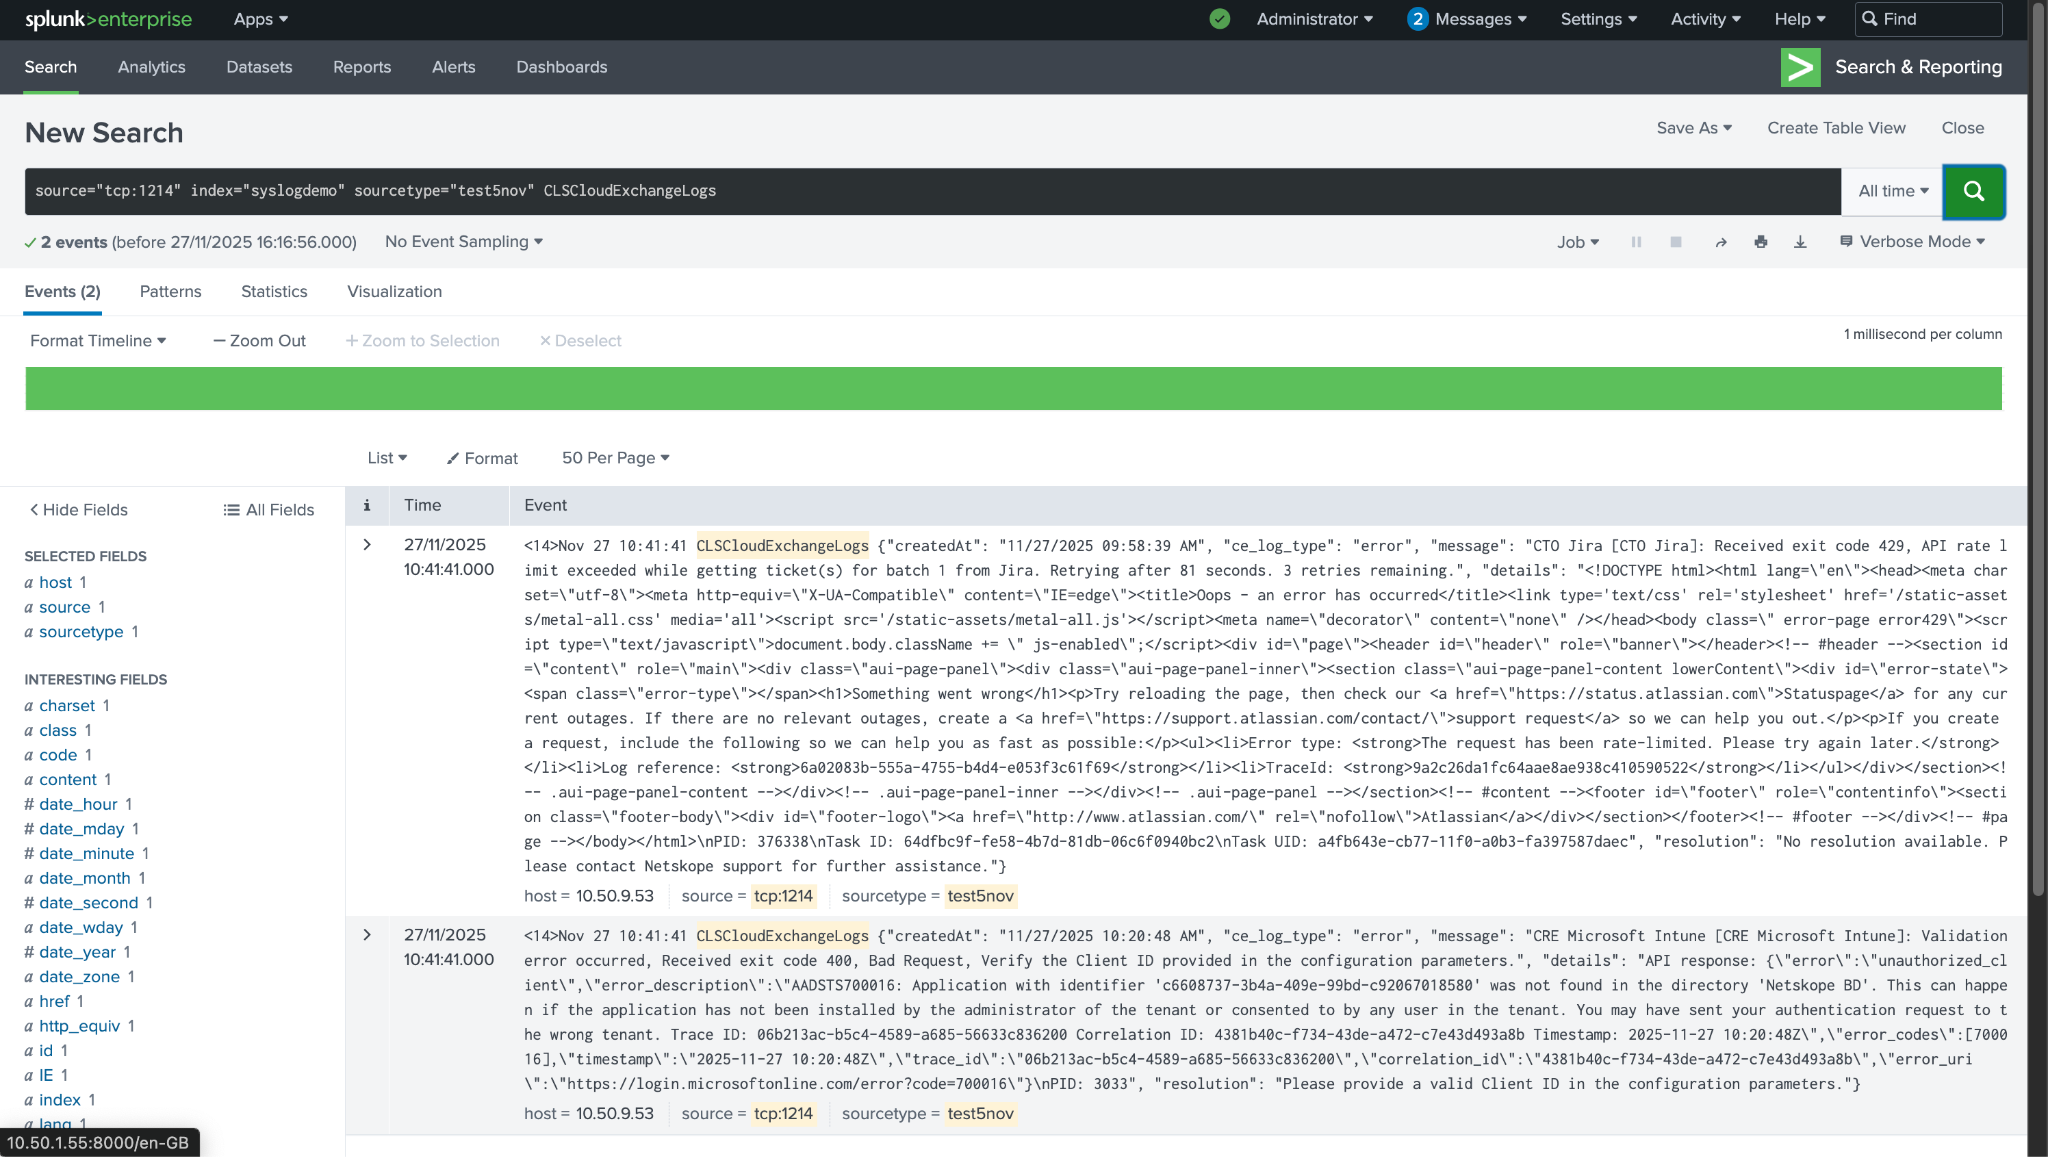Click Create Table View
Image resolution: width=2048 pixels, height=1157 pixels.
pyautogui.click(x=1836, y=128)
